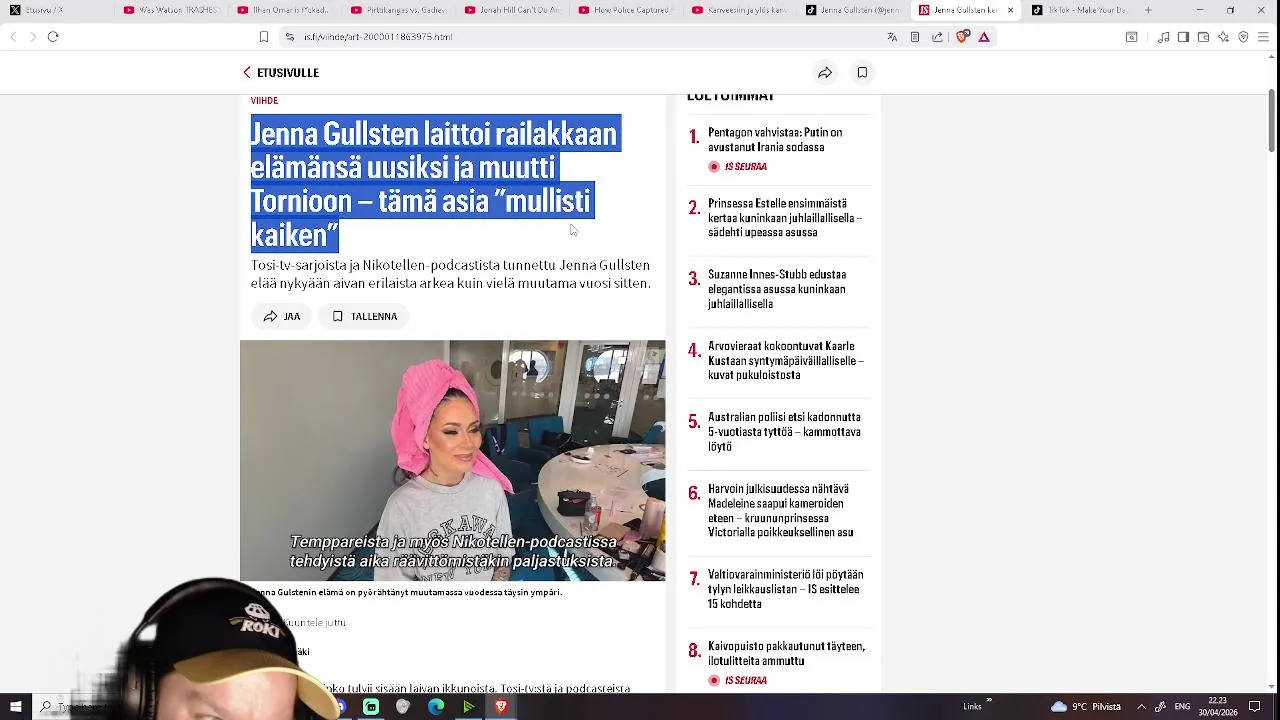Click the highlighted Jenna Gullsten headline
Screen dimensions: 1280x720
point(435,184)
